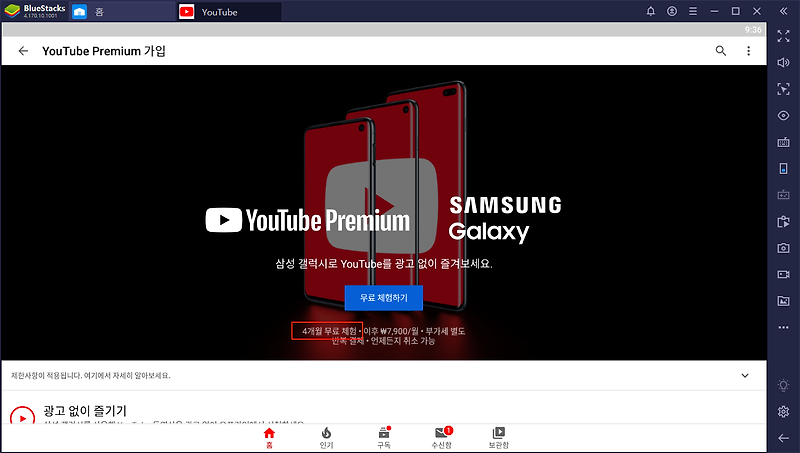800x453 pixels.
Task: Open the macro recorder sidebar icon
Action: tap(783, 195)
